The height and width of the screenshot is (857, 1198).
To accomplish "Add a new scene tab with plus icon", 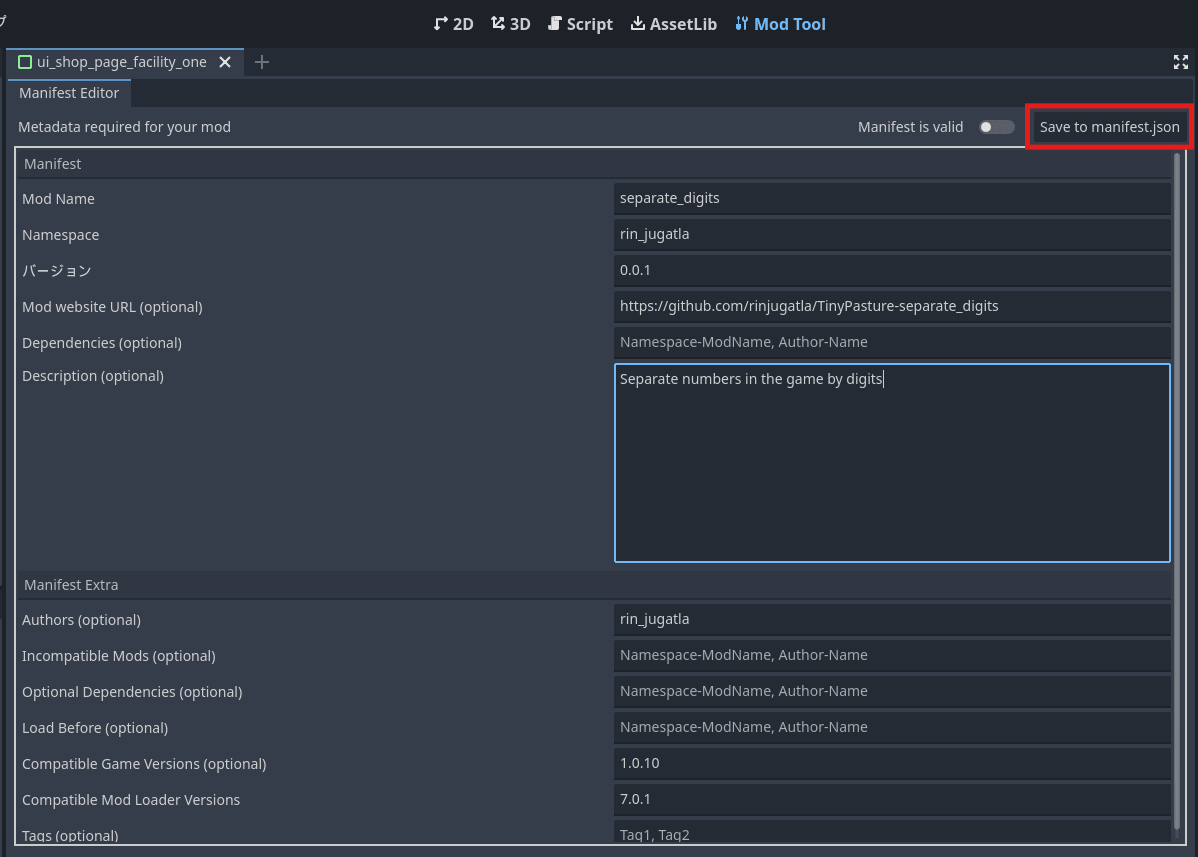I will (261, 62).
